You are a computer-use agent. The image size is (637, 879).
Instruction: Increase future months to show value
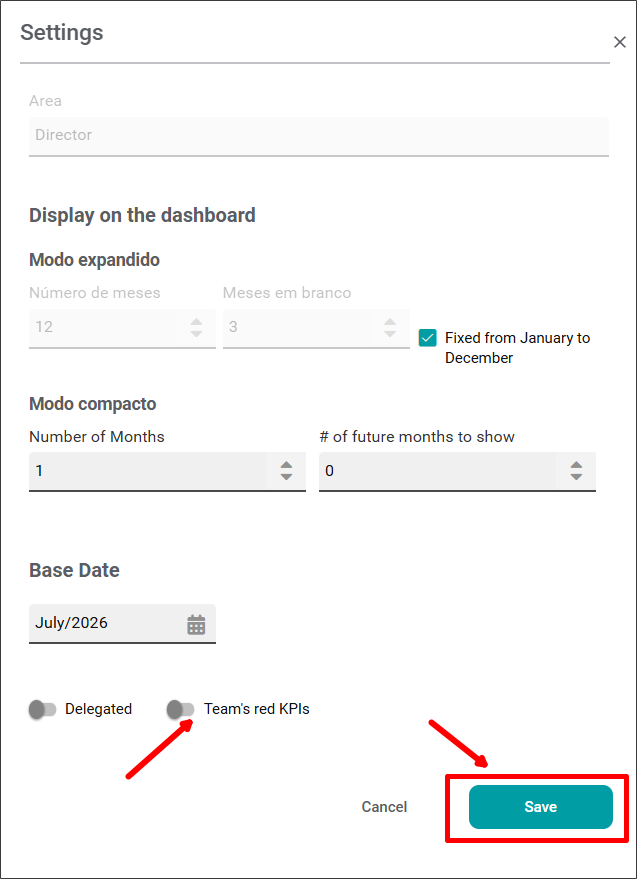[576, 465]
